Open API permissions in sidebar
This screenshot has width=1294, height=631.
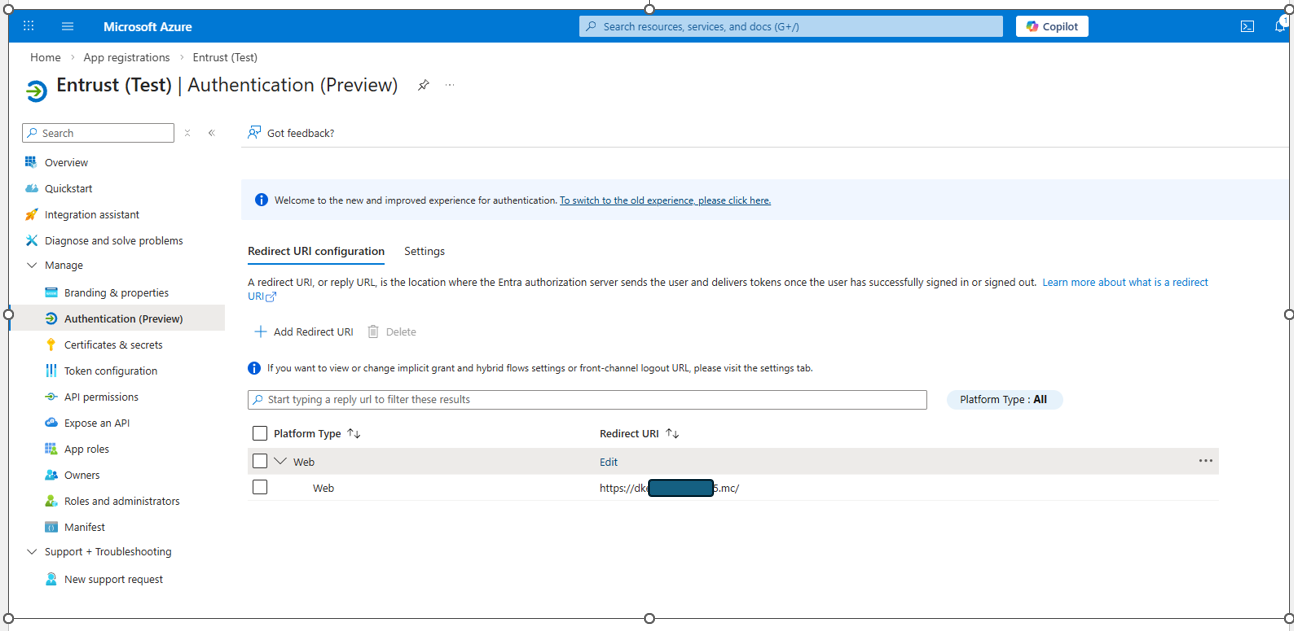click(x=101, y=397)
